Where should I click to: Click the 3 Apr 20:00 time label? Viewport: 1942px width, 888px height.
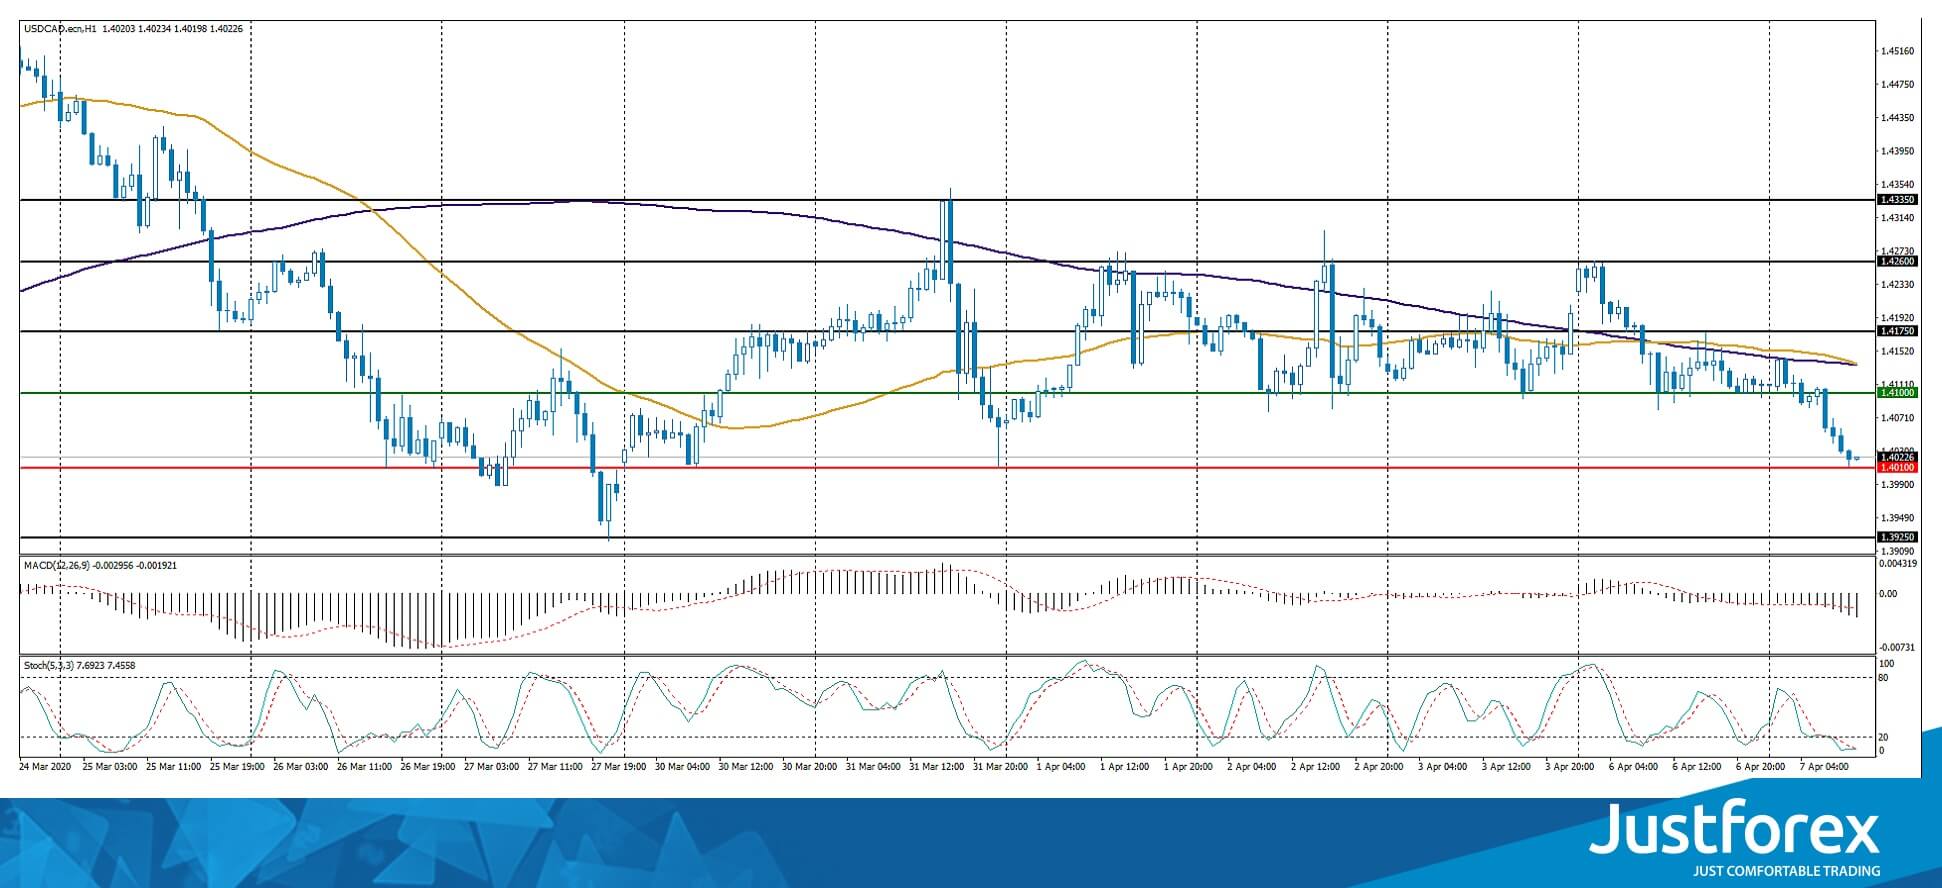[1571, 766]
